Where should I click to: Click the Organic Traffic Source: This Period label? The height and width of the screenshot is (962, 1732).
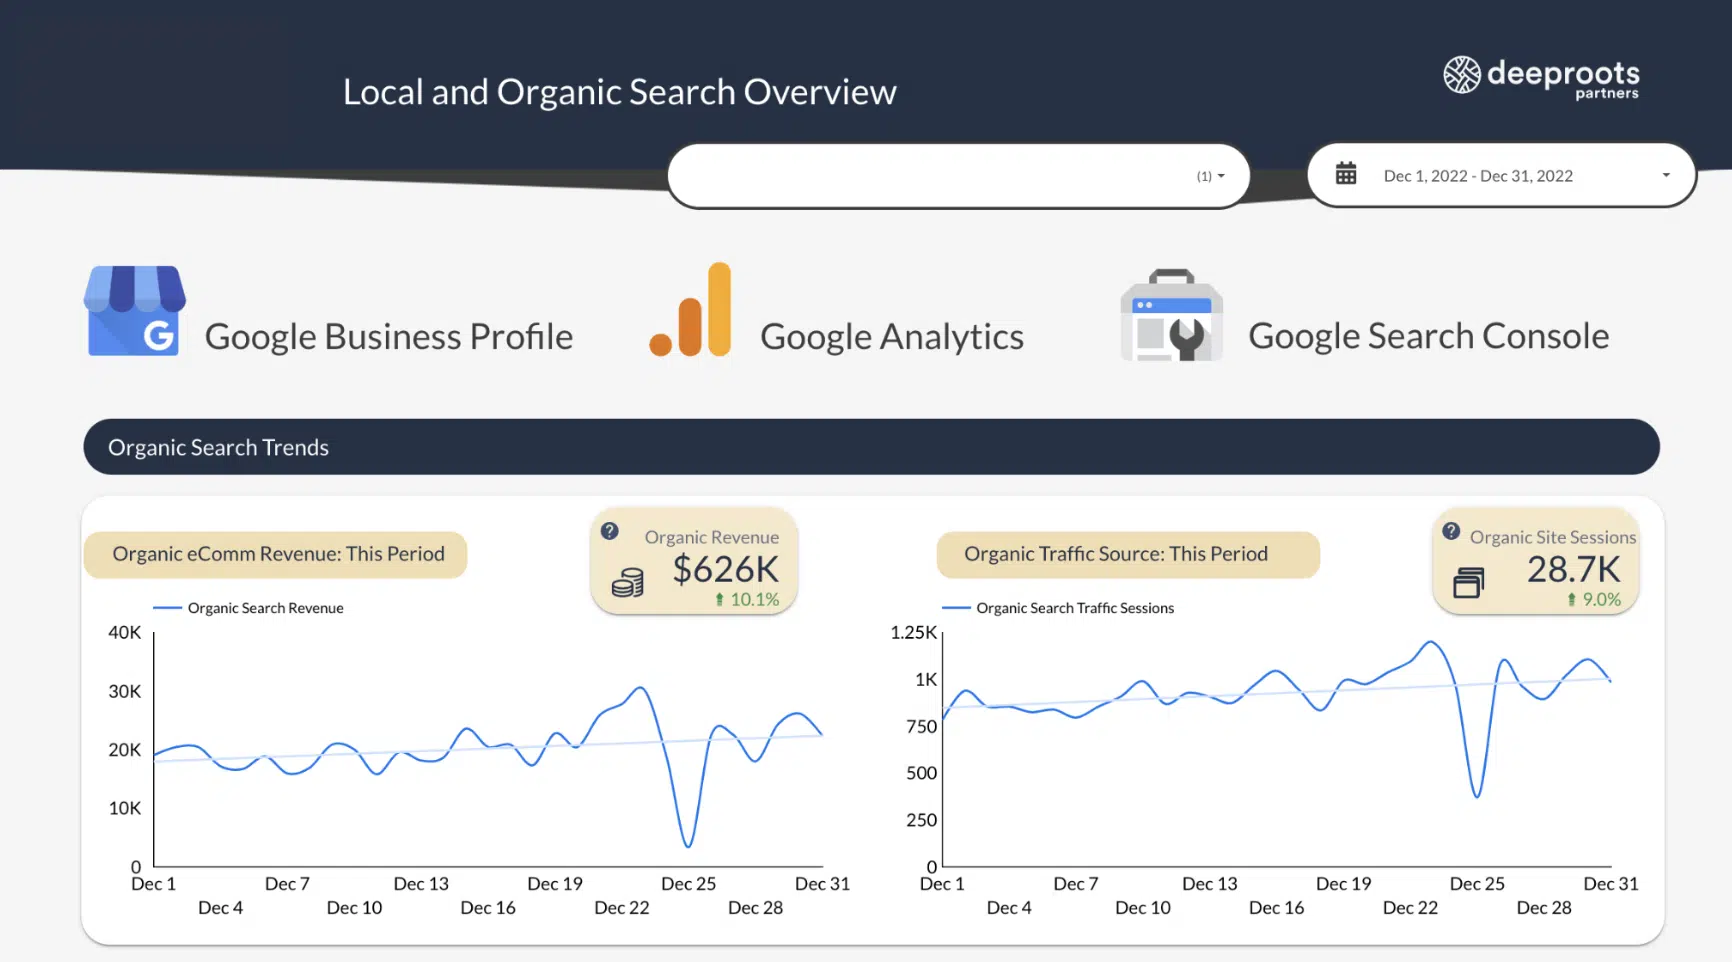[1115, 554]
